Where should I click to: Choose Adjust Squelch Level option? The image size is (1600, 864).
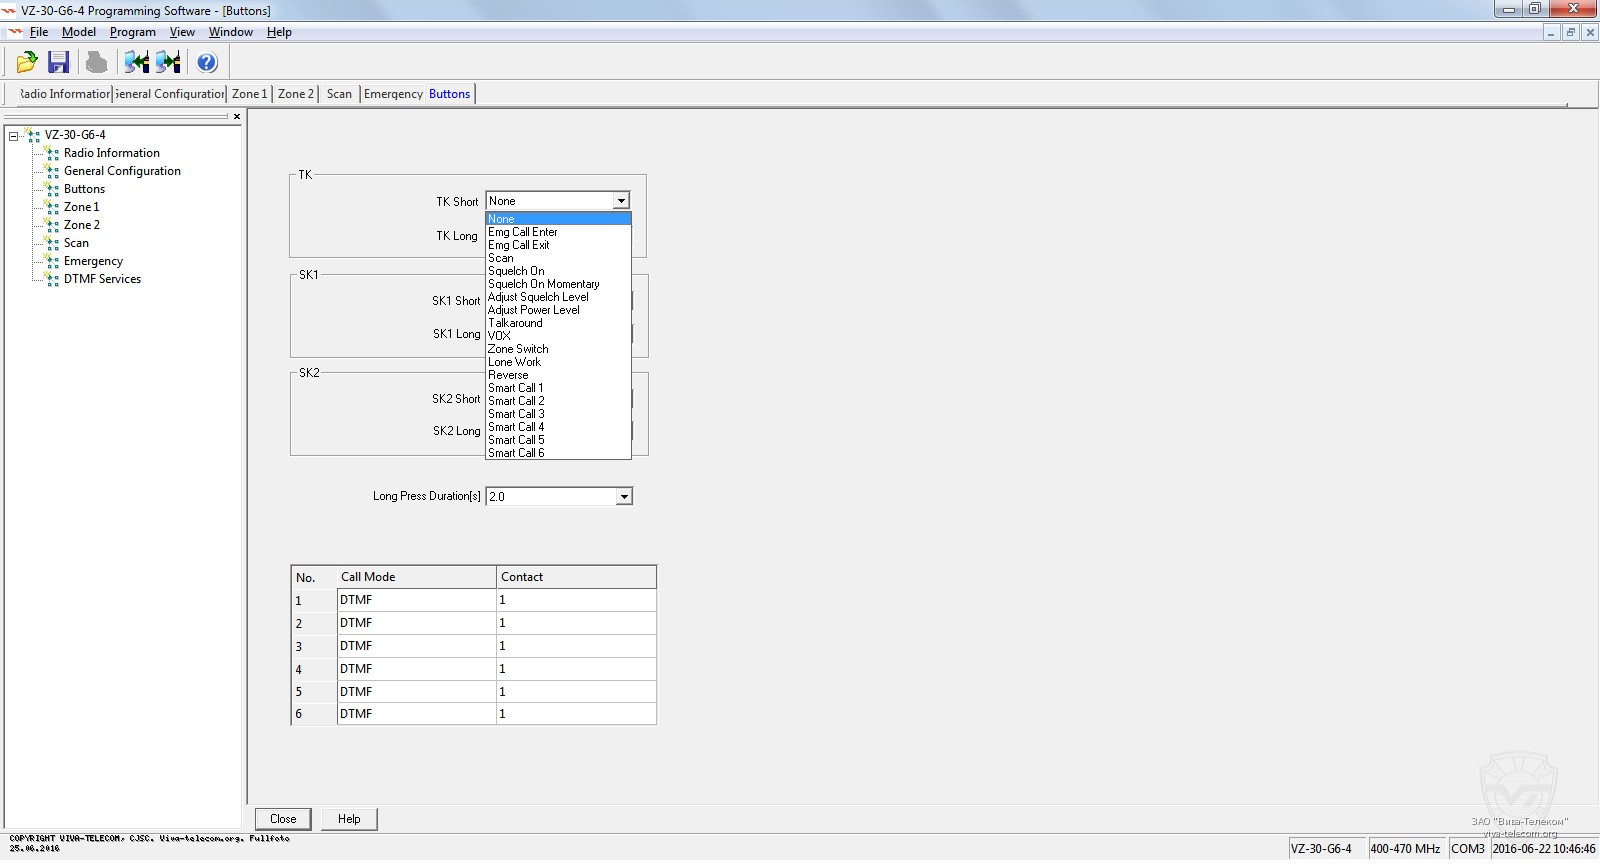tap(558, 297)
